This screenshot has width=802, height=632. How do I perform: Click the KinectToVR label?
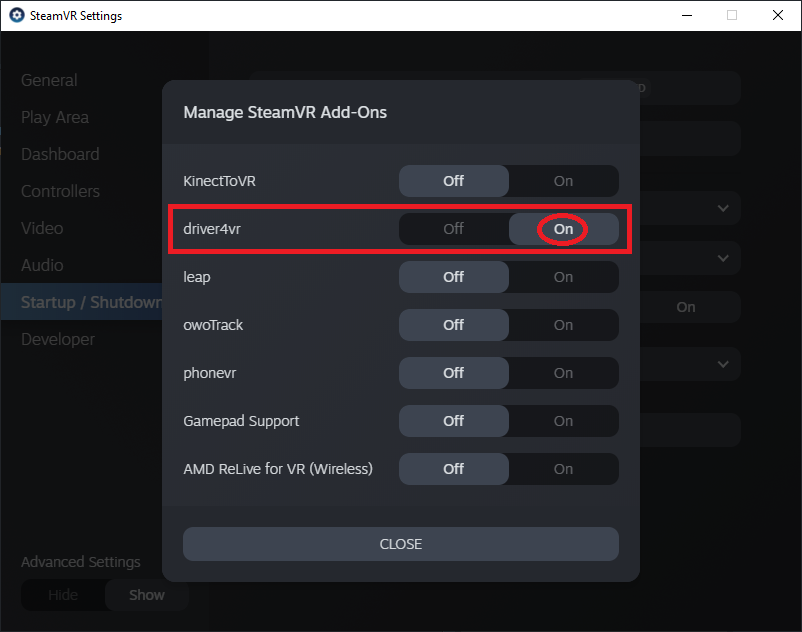point(219,181)
